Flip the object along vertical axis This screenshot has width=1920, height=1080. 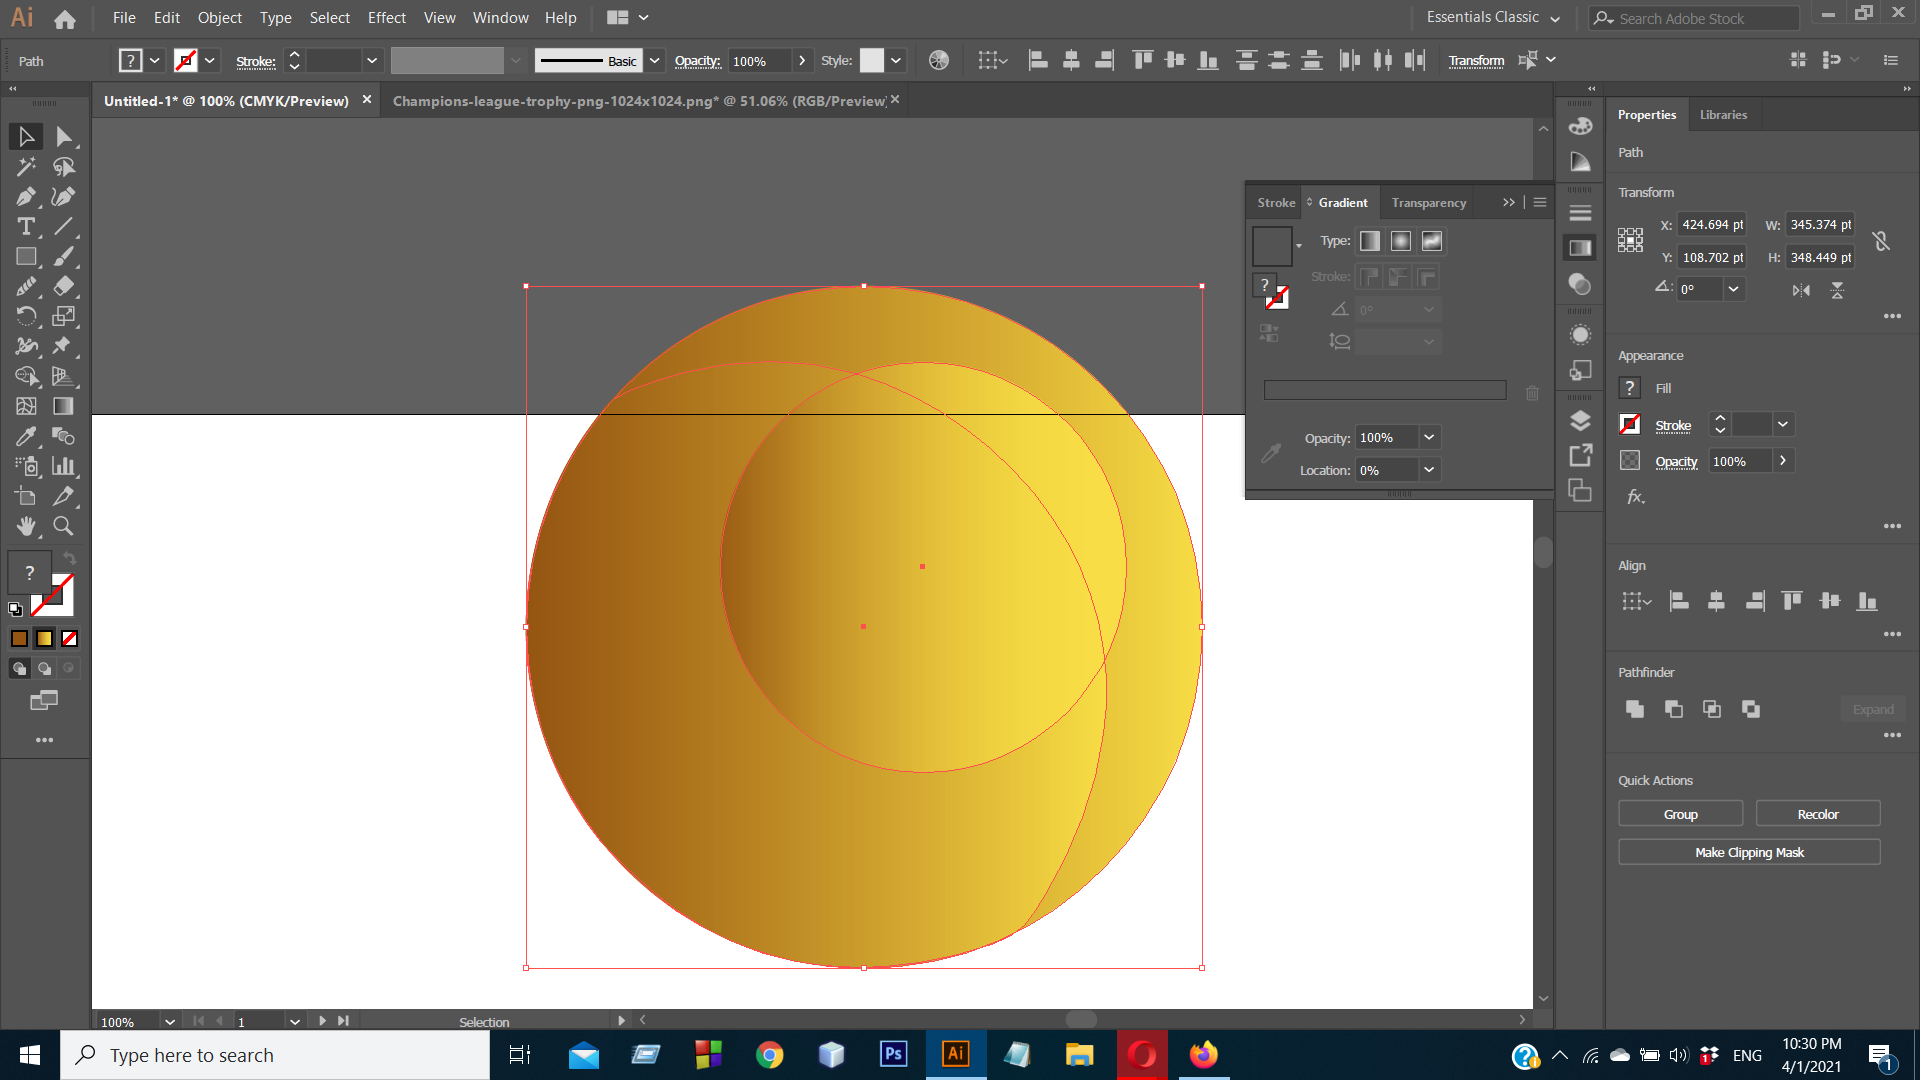click(x=1837, y=290)
